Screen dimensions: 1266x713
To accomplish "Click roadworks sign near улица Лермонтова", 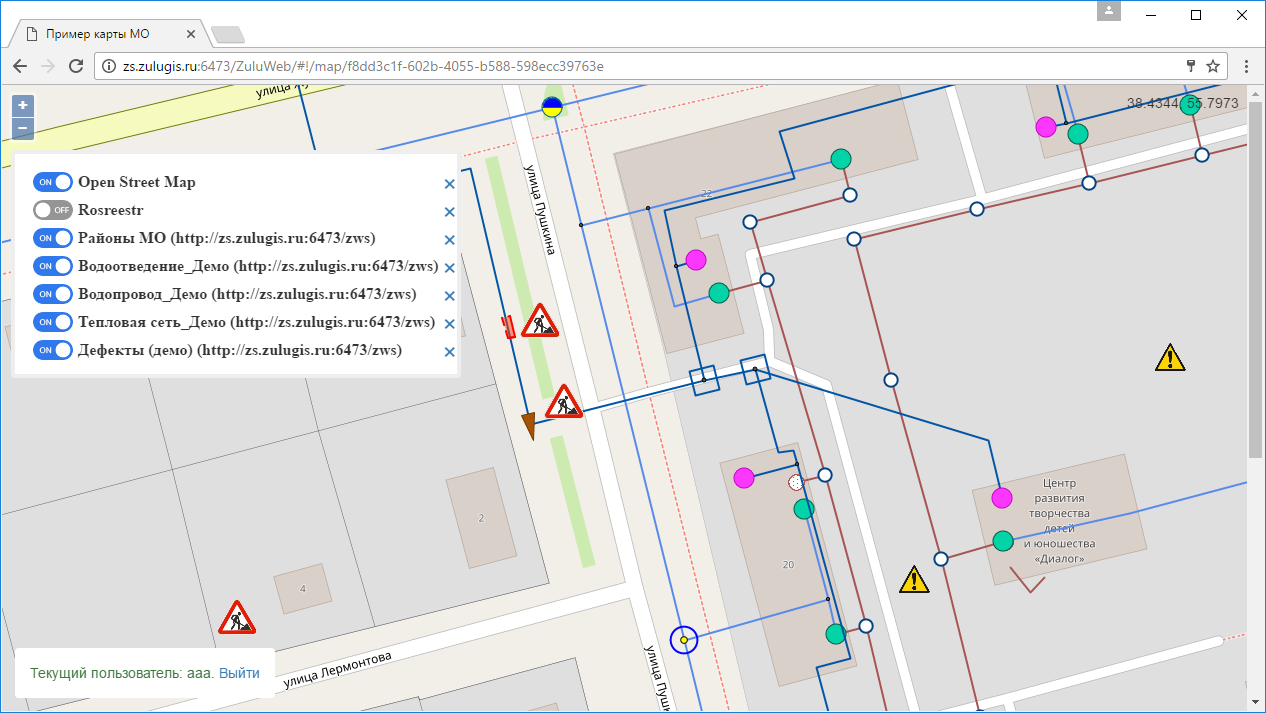I will (237, 618).
